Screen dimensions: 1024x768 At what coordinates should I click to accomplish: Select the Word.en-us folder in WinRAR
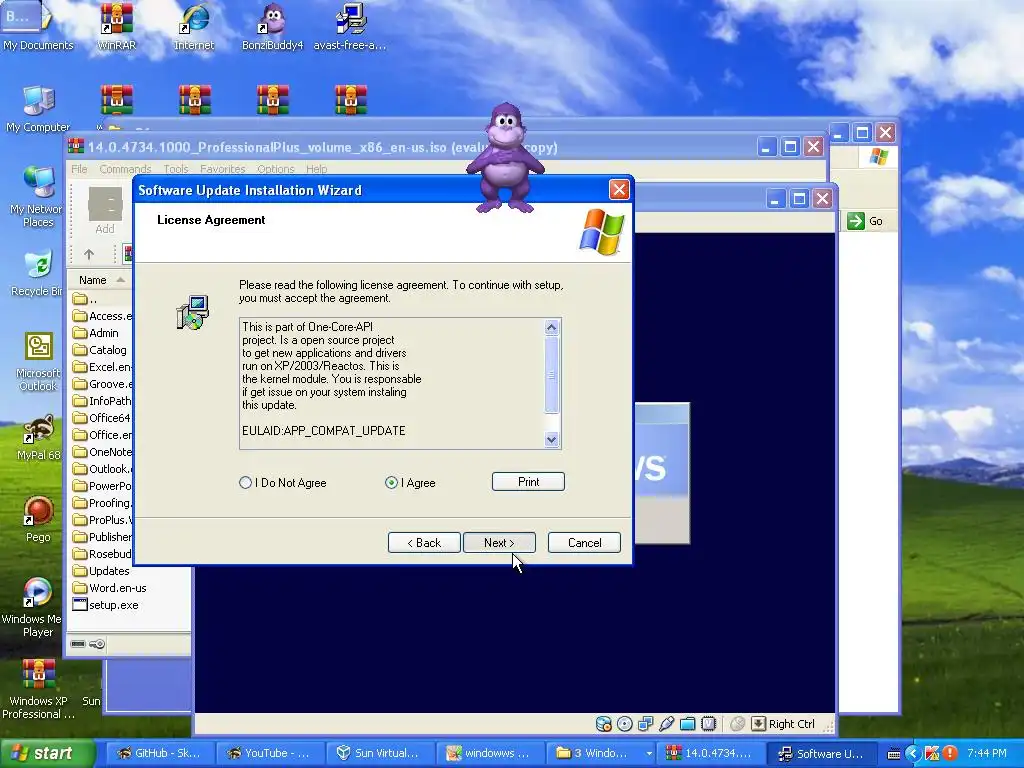[x=110, y=588]
